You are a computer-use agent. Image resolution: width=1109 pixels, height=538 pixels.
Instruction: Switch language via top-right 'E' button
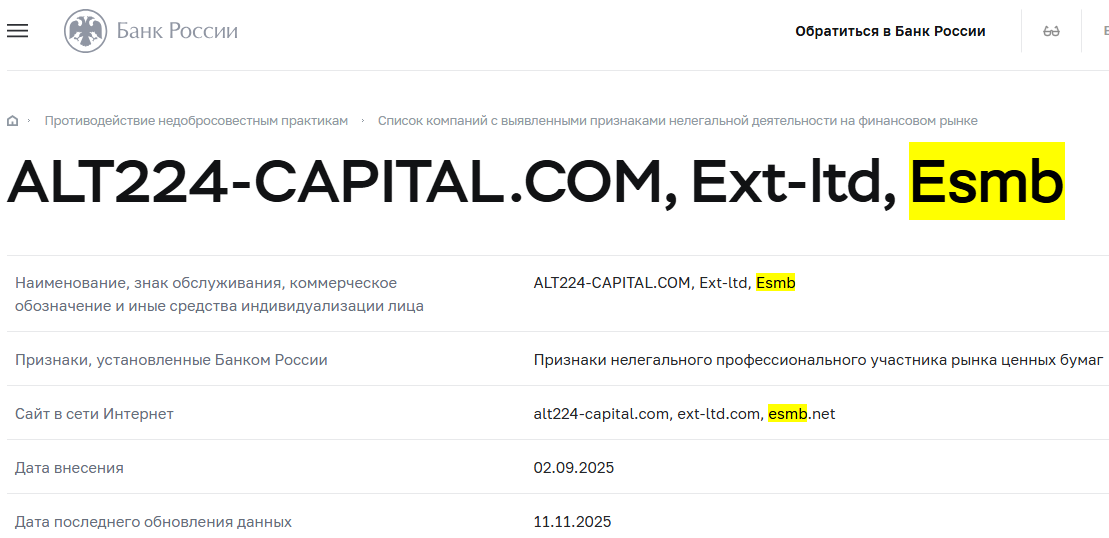[x=1105, y=31]
